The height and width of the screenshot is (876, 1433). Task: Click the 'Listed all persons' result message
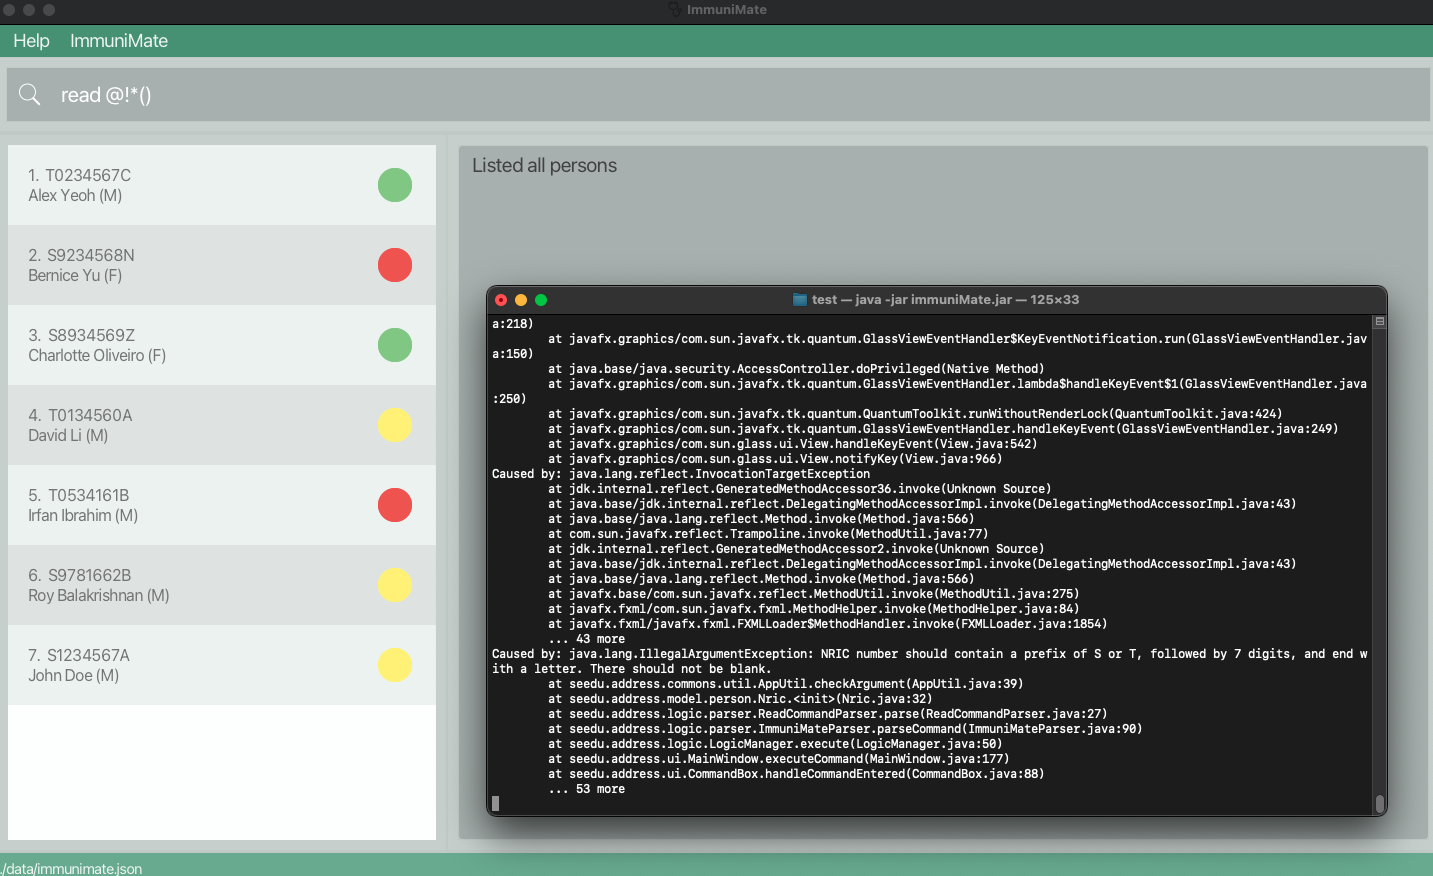click(544, 166)
